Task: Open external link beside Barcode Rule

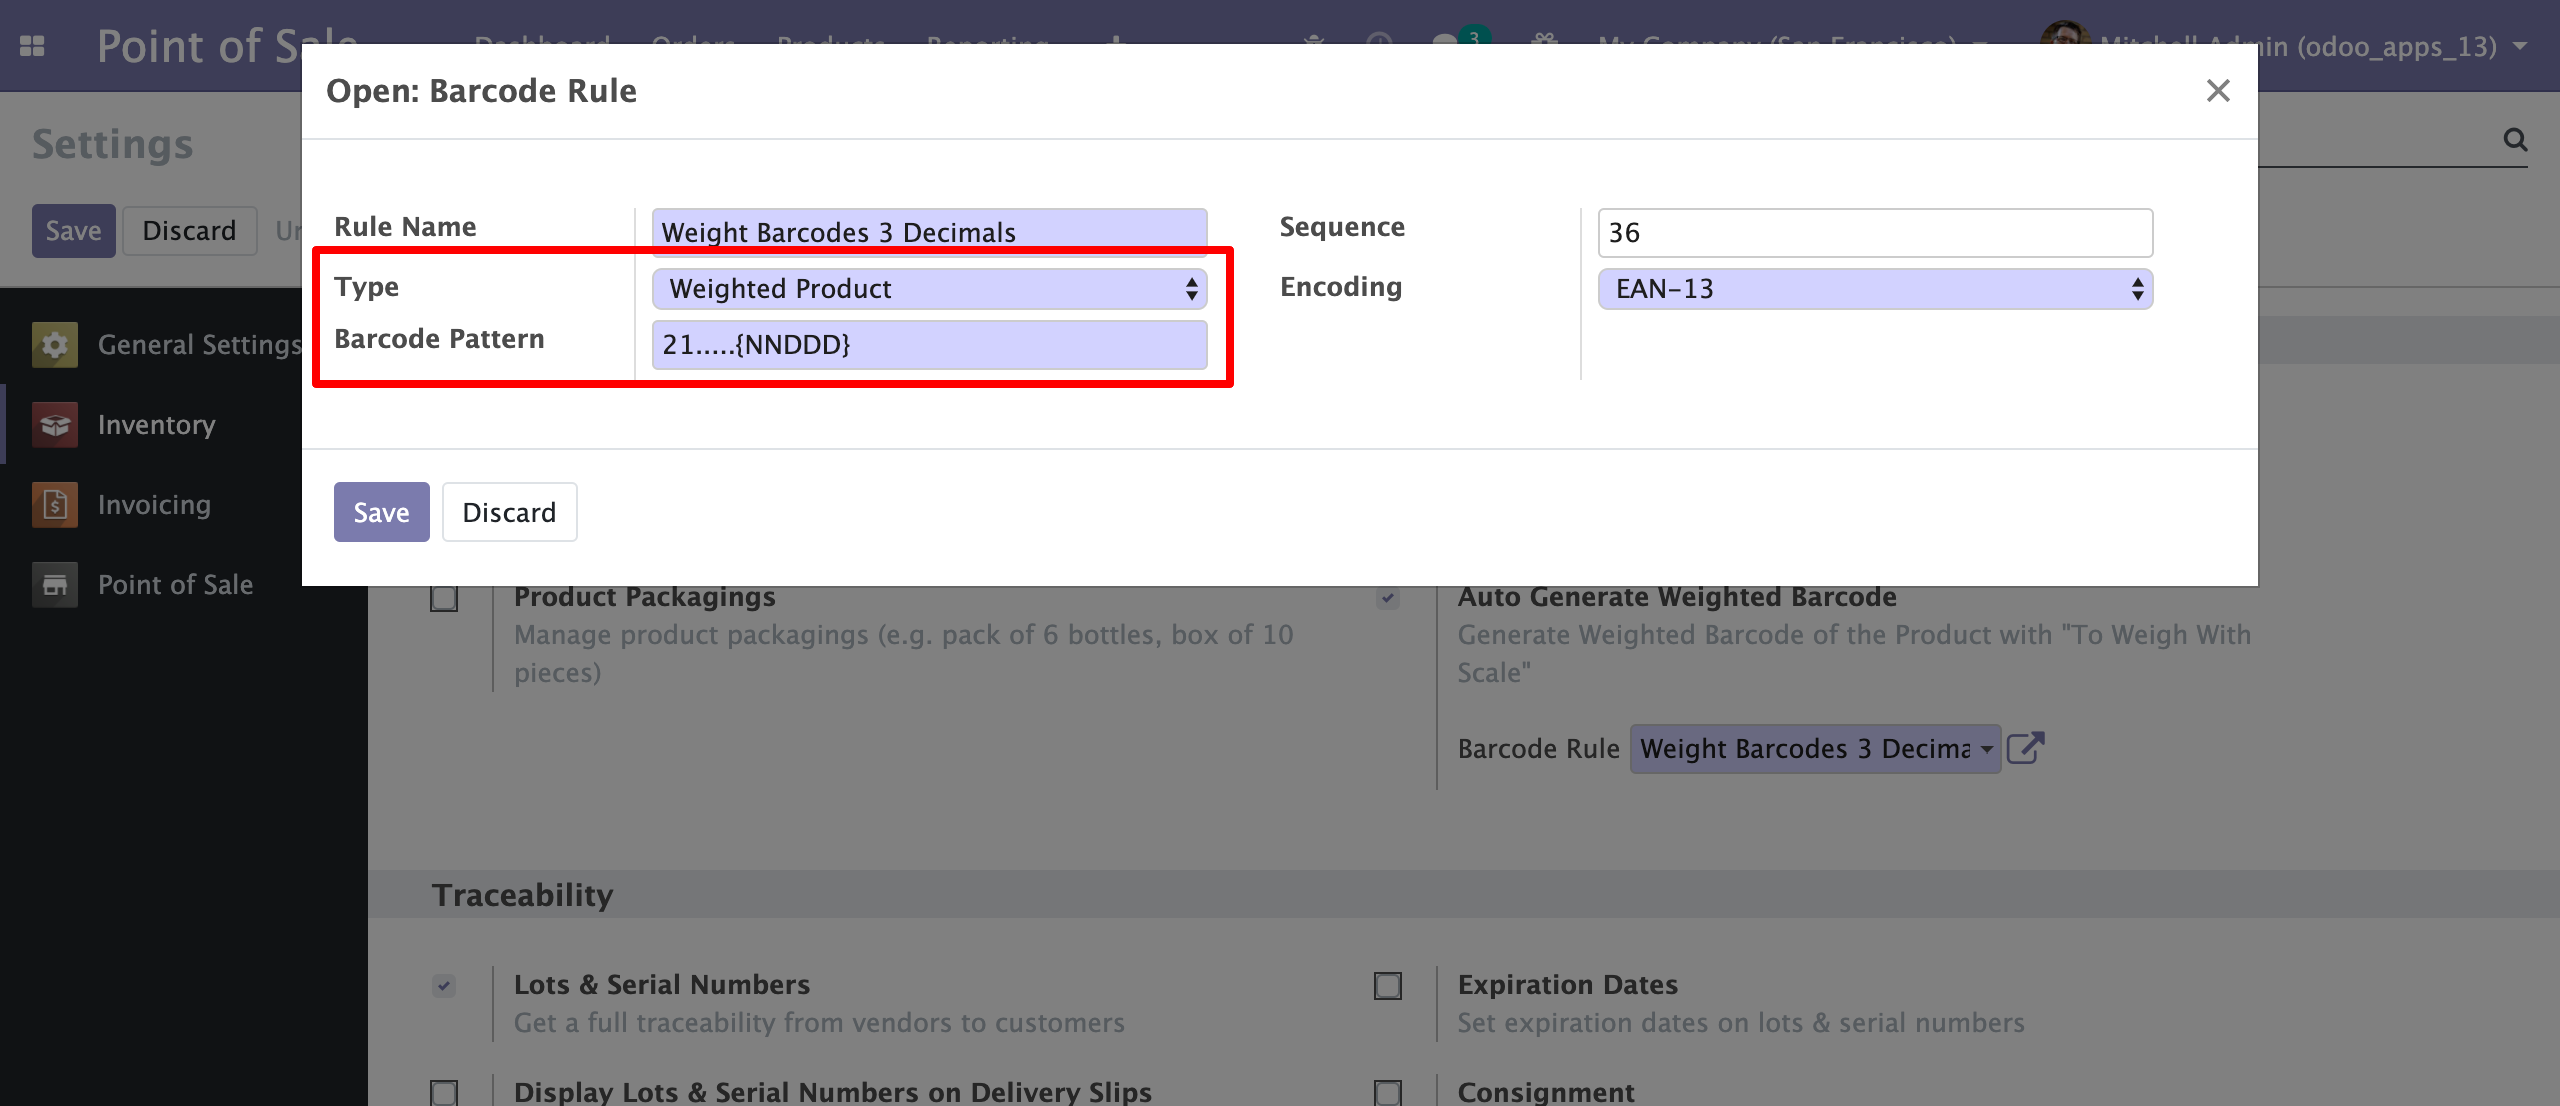Action: 2025,748
